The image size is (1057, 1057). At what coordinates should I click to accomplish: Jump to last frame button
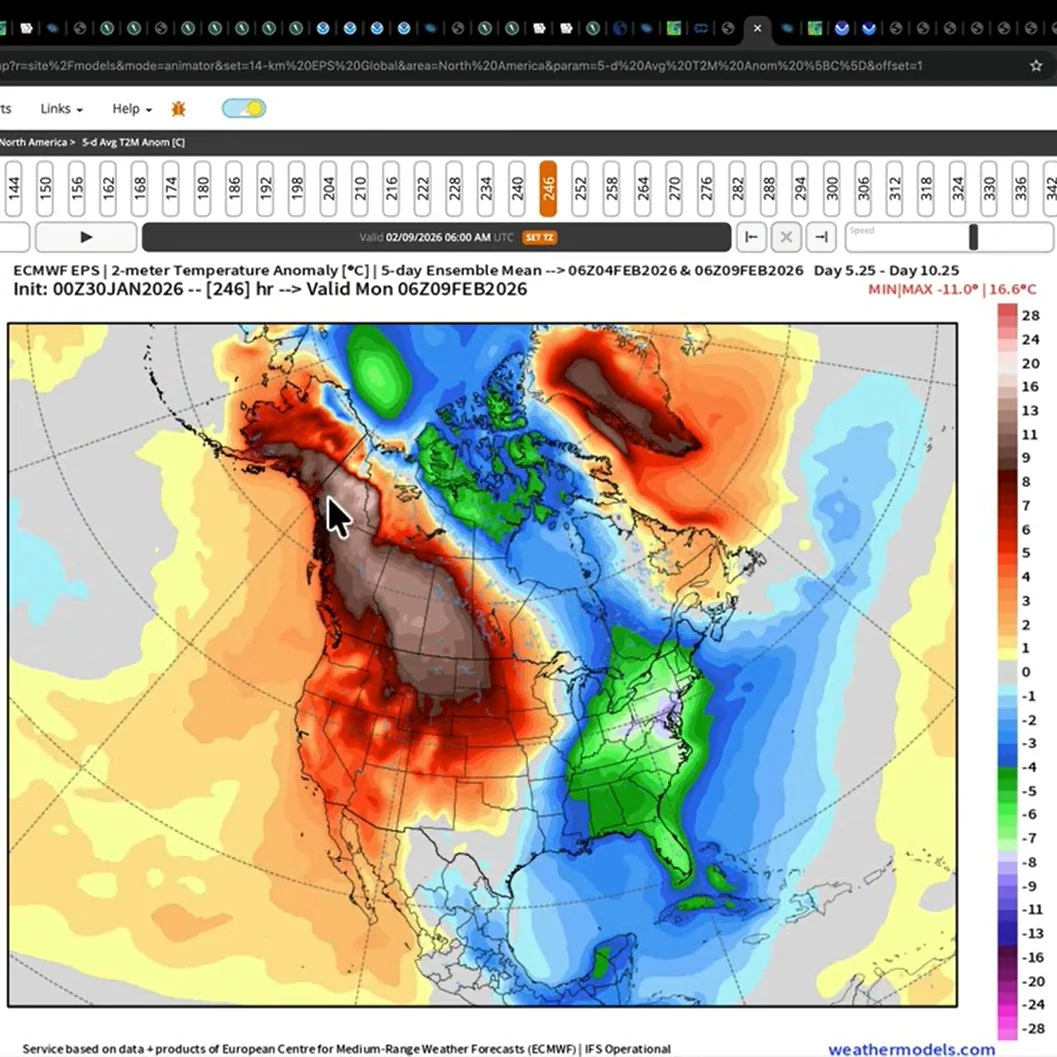coord(821,237)
